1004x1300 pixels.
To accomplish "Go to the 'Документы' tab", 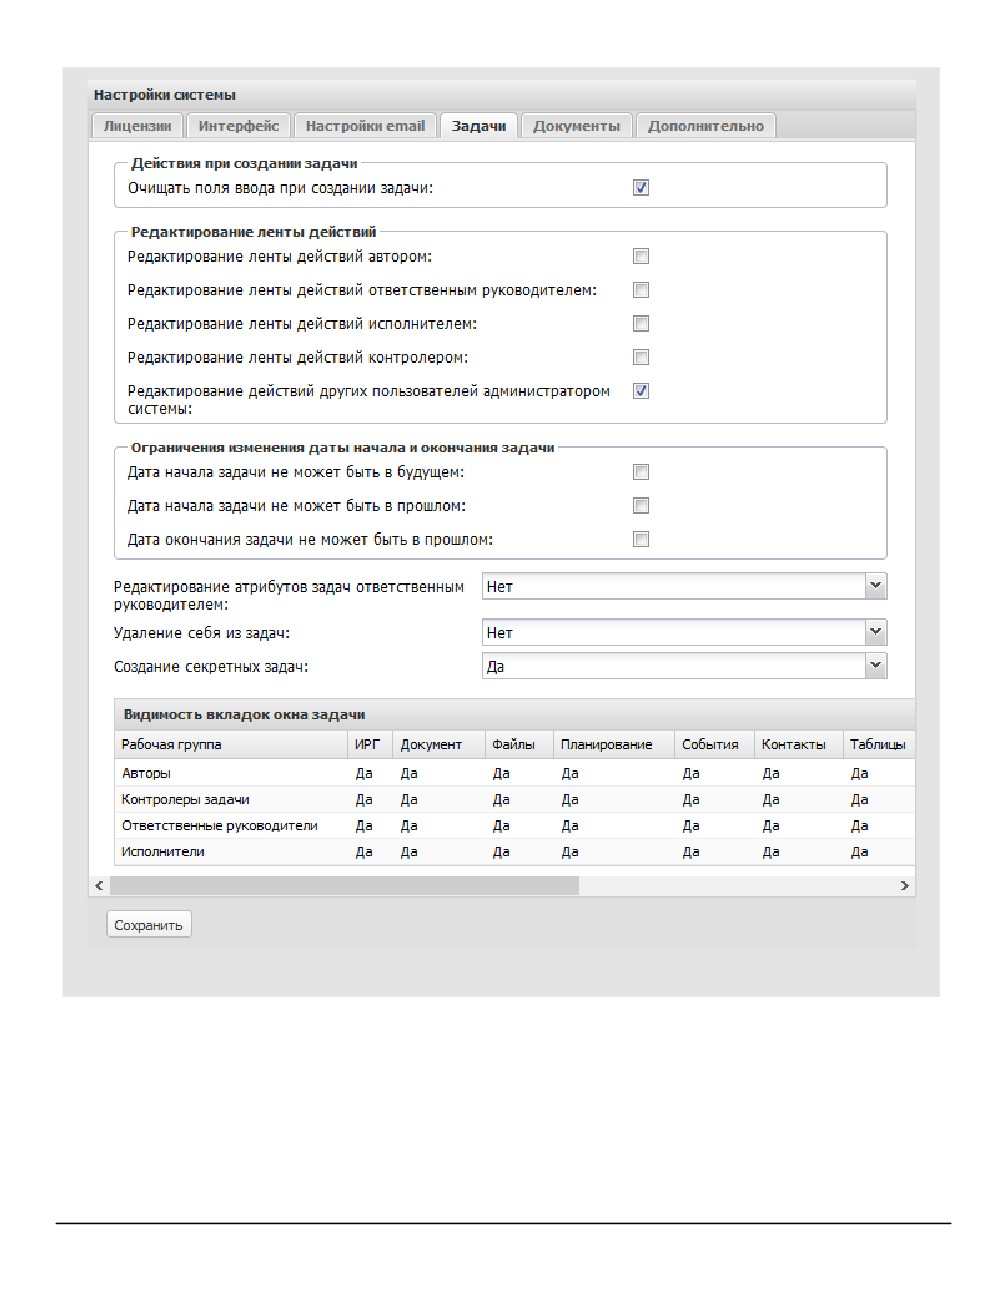I will (577, 126).
